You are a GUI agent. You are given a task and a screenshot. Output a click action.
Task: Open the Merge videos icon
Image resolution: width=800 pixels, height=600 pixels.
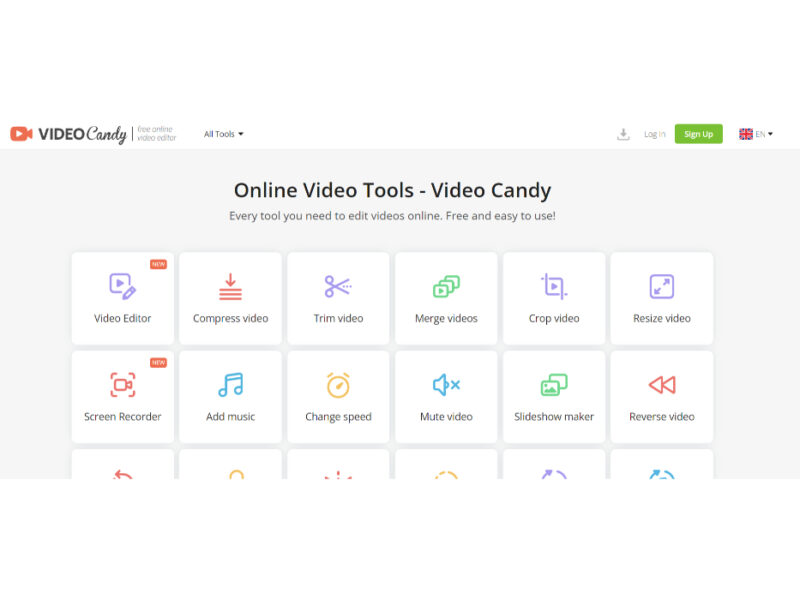point(446,287)
